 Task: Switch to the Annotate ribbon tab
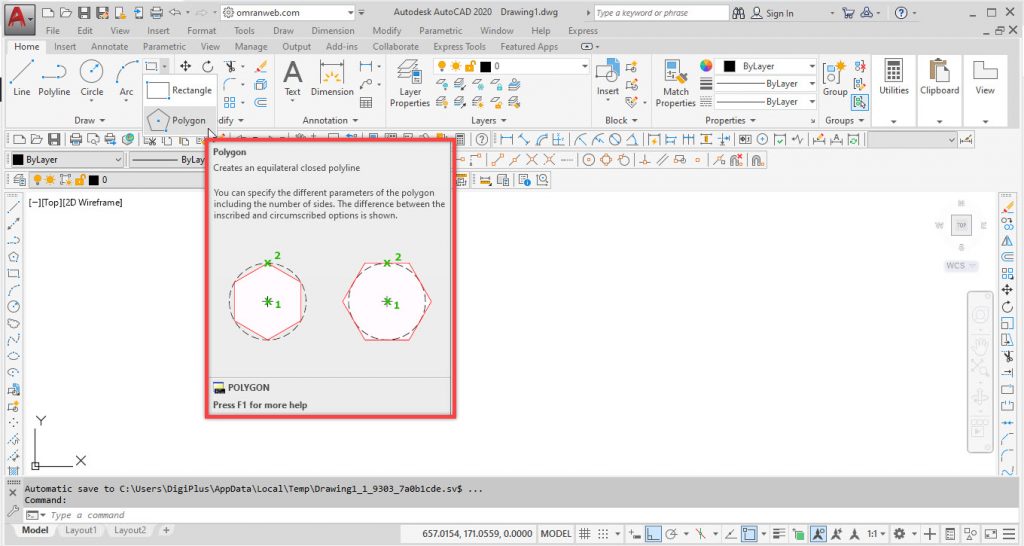(x=109, y=47)
